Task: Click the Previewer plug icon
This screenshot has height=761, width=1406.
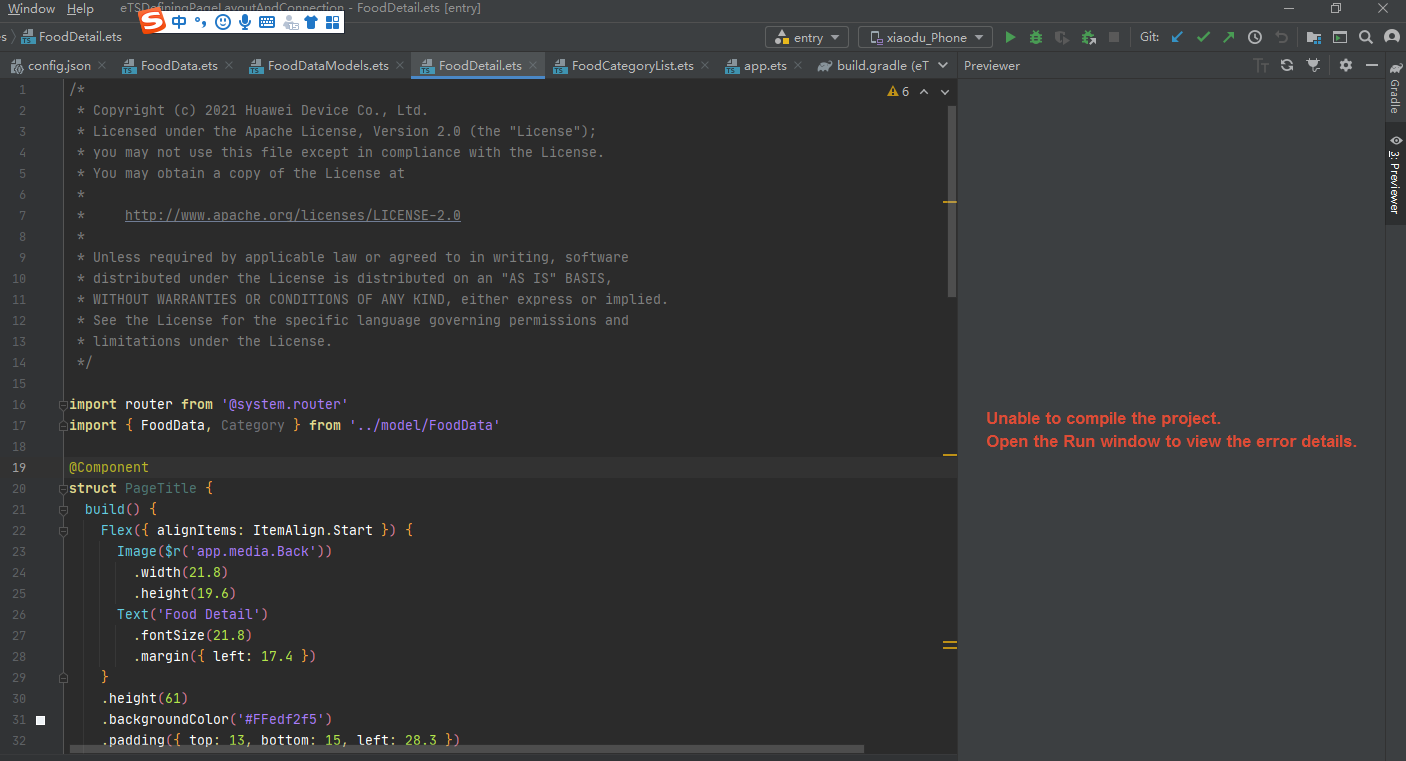Action: click(x=1314, y=65)
